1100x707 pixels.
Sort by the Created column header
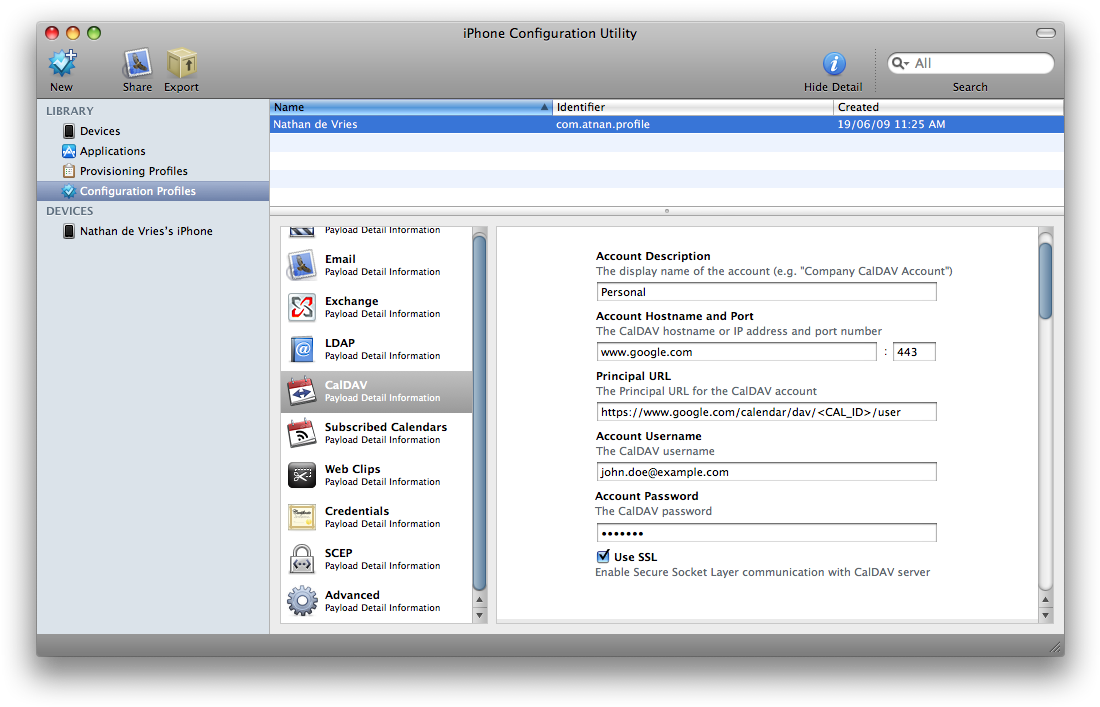948,107
